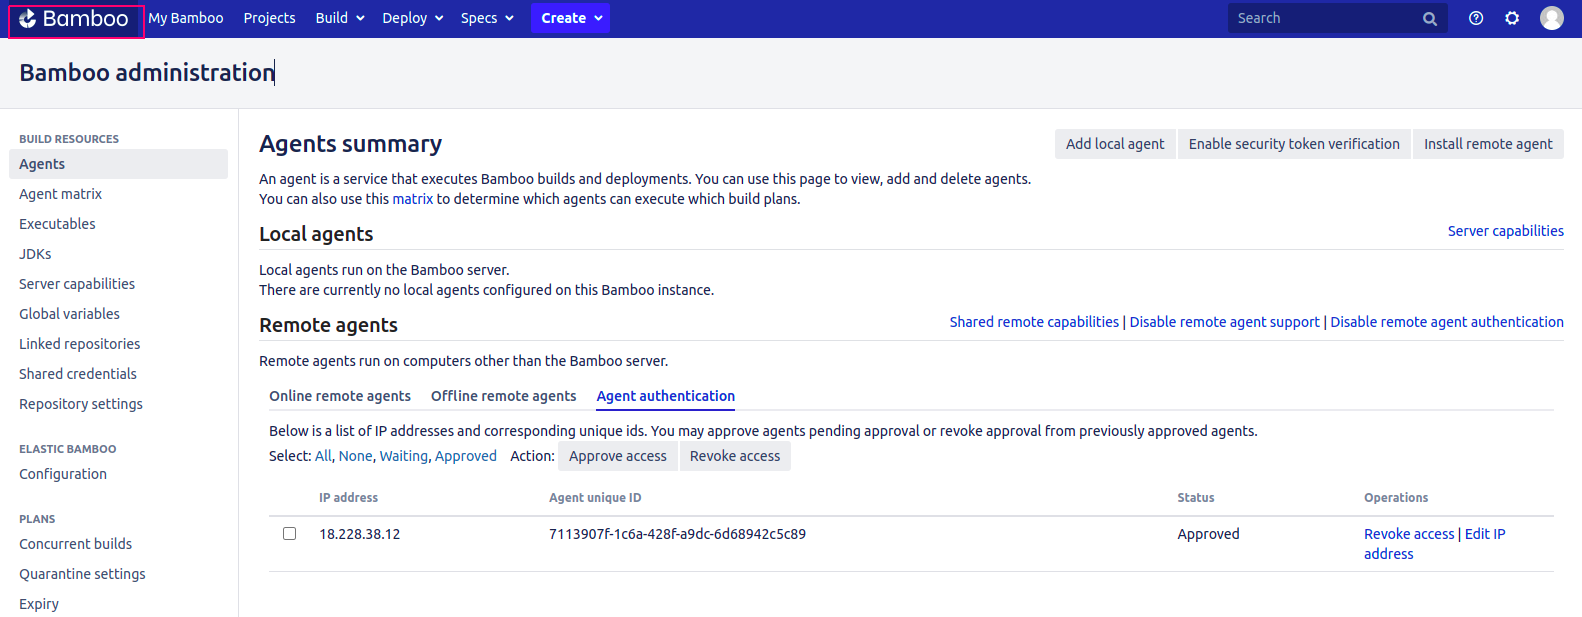Switch to Offline remote agents tab

pyautogui.click(x=504, y=396)
